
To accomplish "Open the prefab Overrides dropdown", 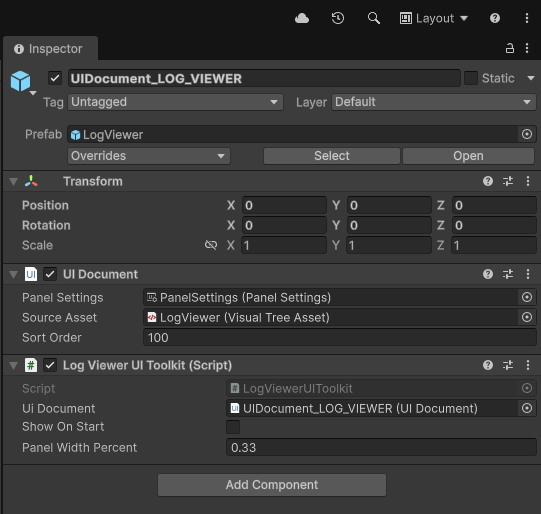I will [x=149, y=156].
